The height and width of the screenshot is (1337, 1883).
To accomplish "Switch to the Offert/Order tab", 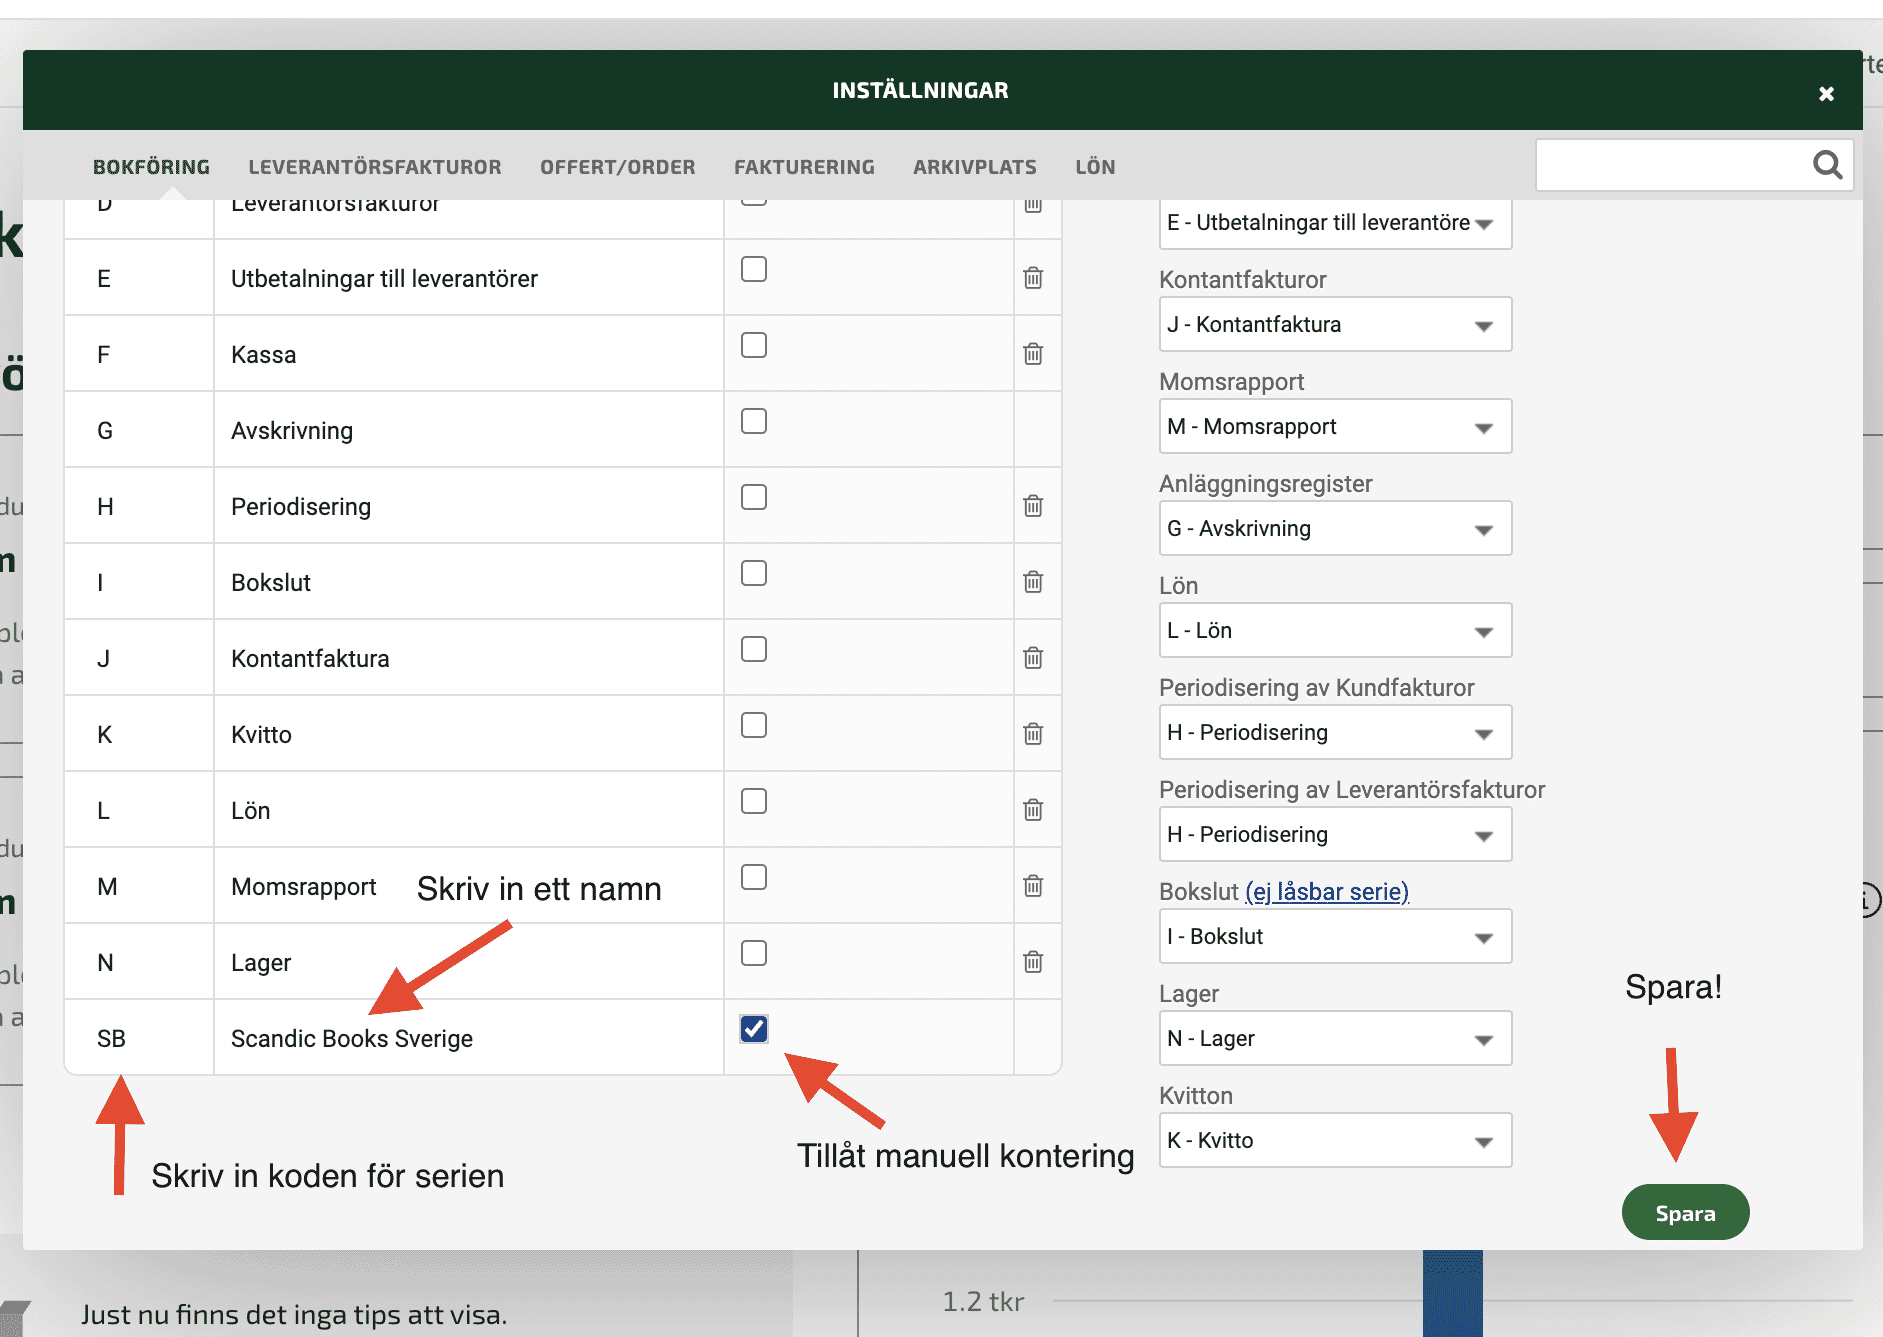I will (618, 167).
